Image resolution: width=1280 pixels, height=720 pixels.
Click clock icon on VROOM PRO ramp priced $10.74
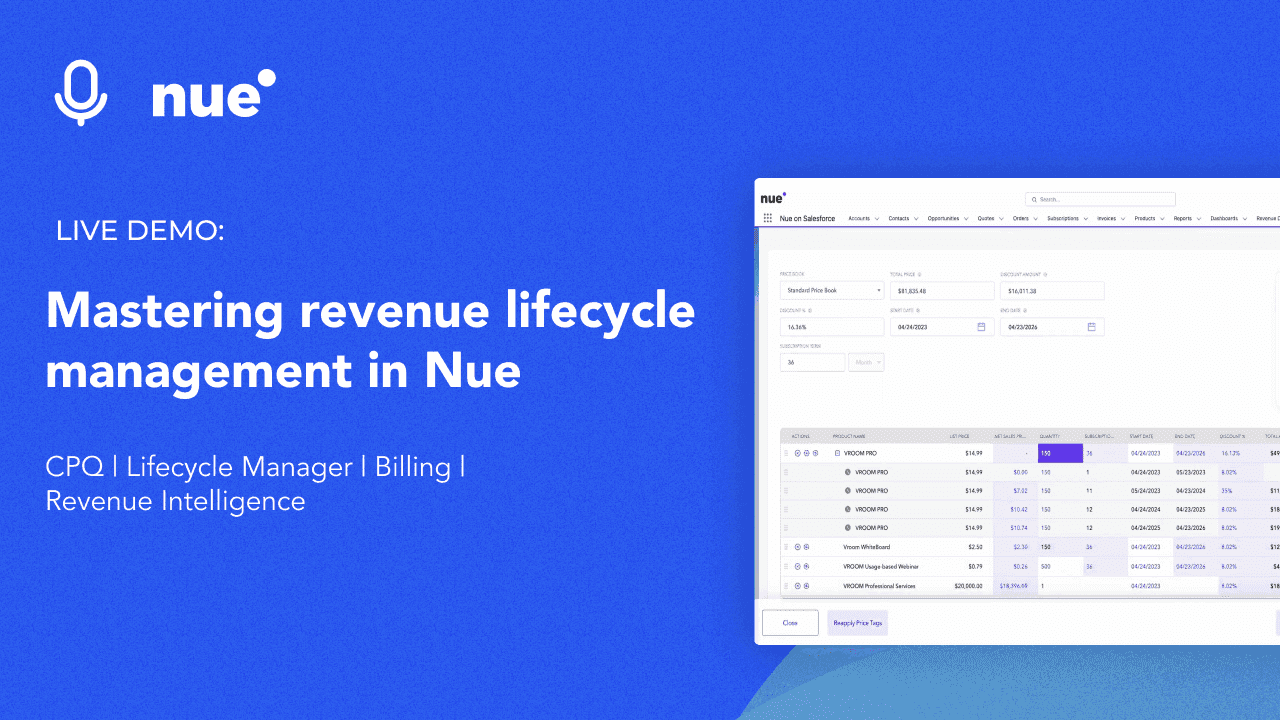(847, 528)
